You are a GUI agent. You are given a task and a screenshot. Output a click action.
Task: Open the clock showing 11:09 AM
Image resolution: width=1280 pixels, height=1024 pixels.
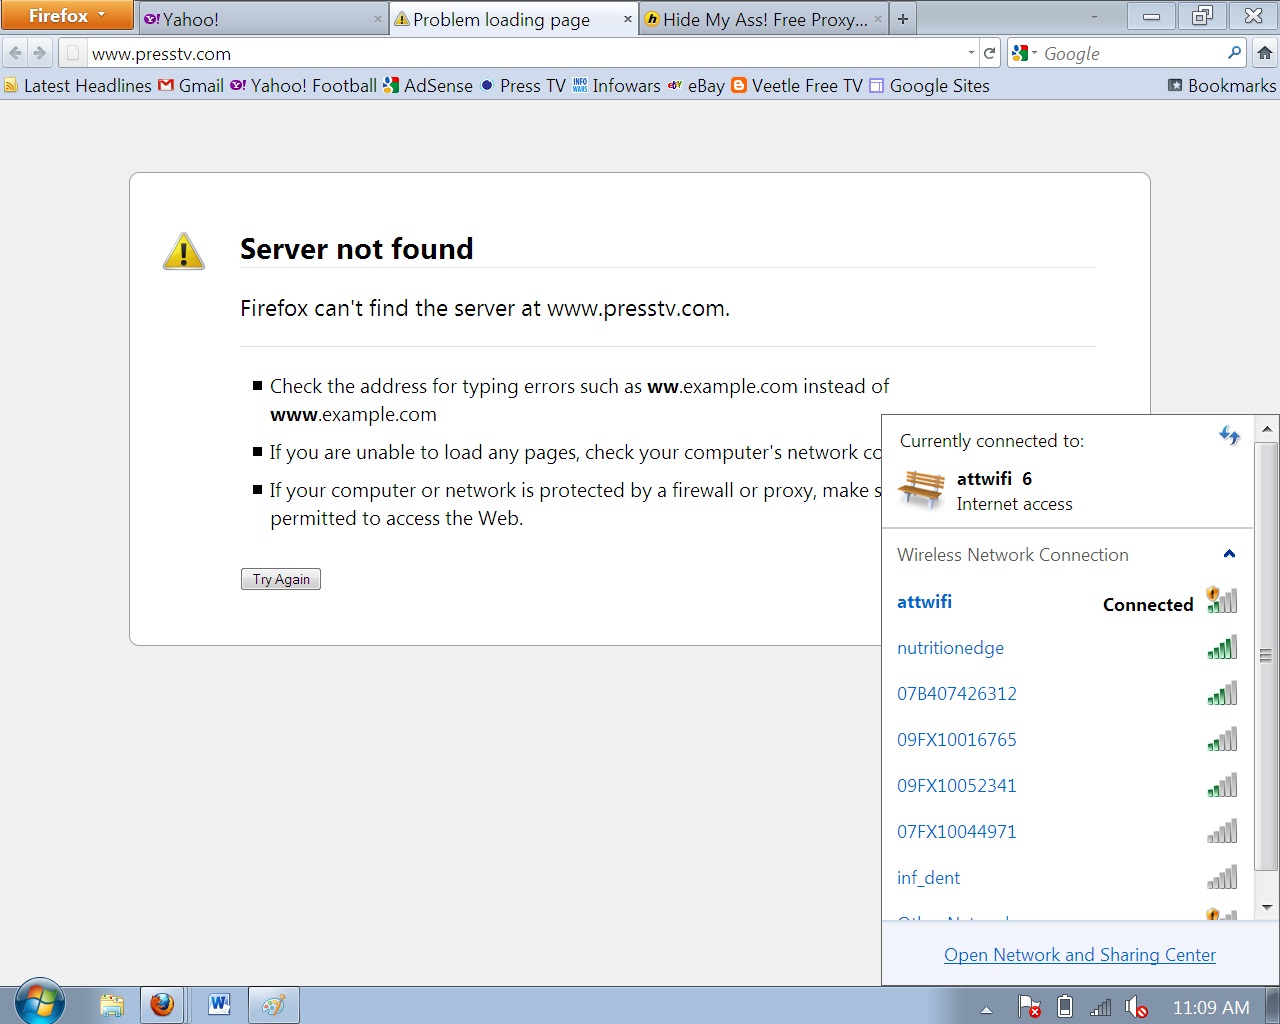click(x=1211, y=1008)
